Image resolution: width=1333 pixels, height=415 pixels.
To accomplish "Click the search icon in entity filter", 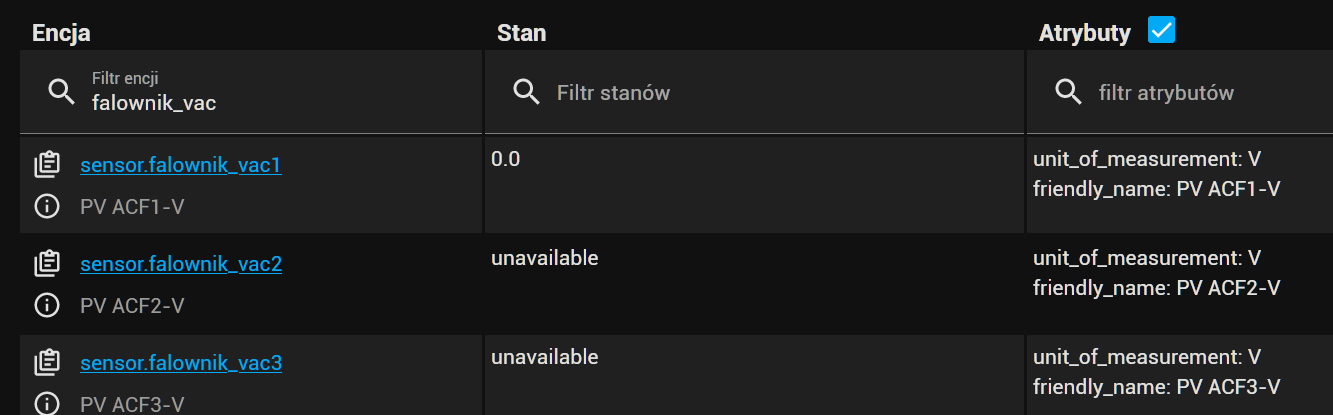I will [62, 92].
